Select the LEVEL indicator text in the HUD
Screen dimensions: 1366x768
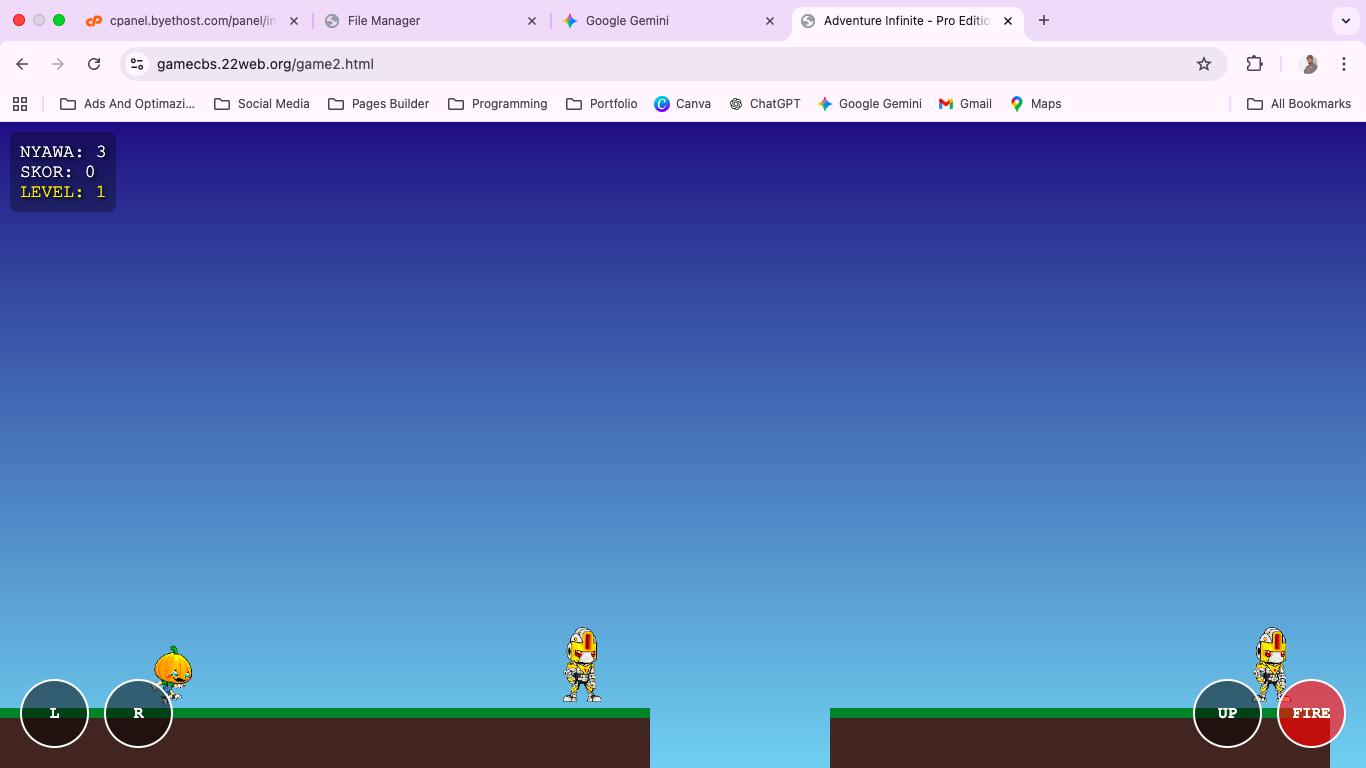click(62, 191)
